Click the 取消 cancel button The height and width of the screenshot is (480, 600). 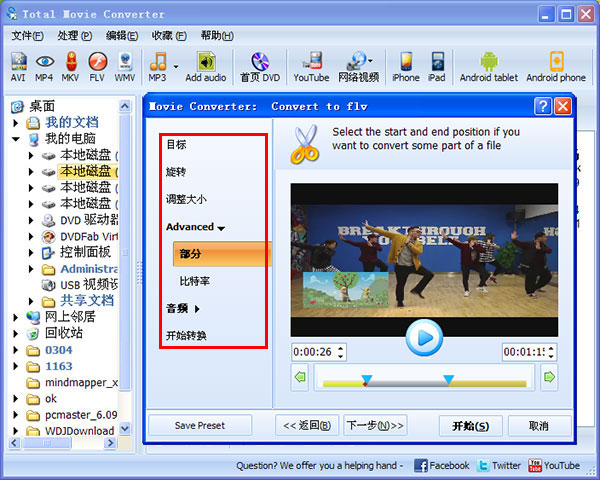click(x=539, y=426)
